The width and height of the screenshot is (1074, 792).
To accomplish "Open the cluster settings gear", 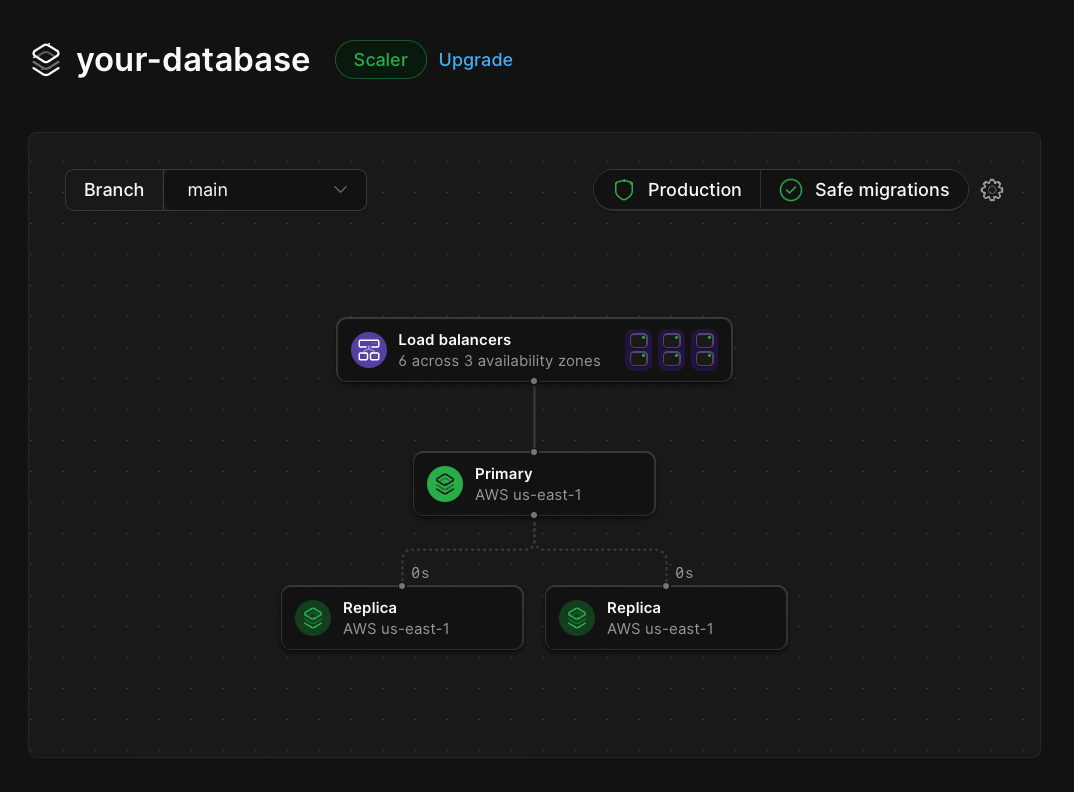I will (x=991, y=189).
